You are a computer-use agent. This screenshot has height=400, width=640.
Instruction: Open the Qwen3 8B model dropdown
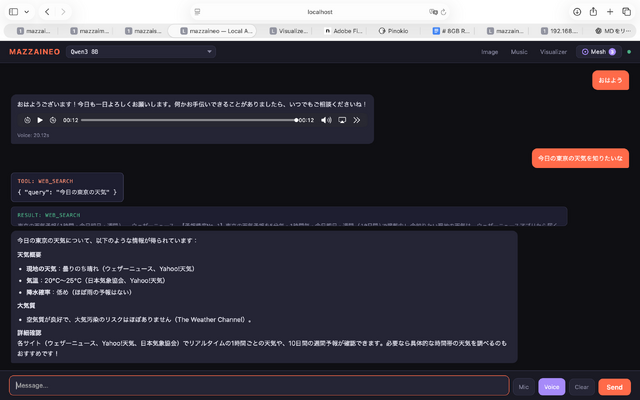[x=151, y=51]
